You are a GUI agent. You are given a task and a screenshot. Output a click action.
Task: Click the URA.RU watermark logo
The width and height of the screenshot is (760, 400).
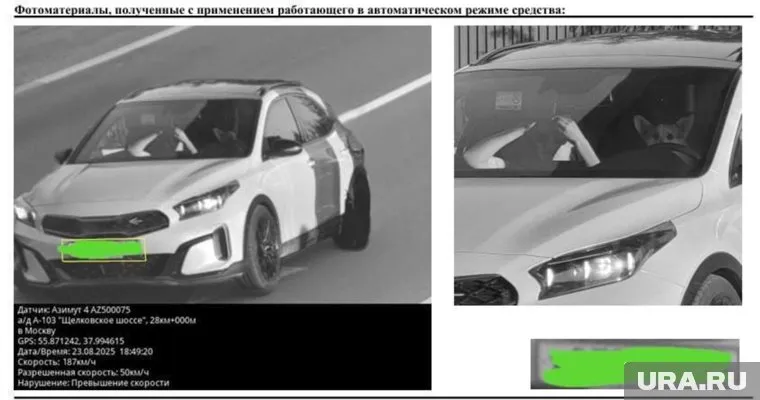pyautogui.click(x=692, y=380)
